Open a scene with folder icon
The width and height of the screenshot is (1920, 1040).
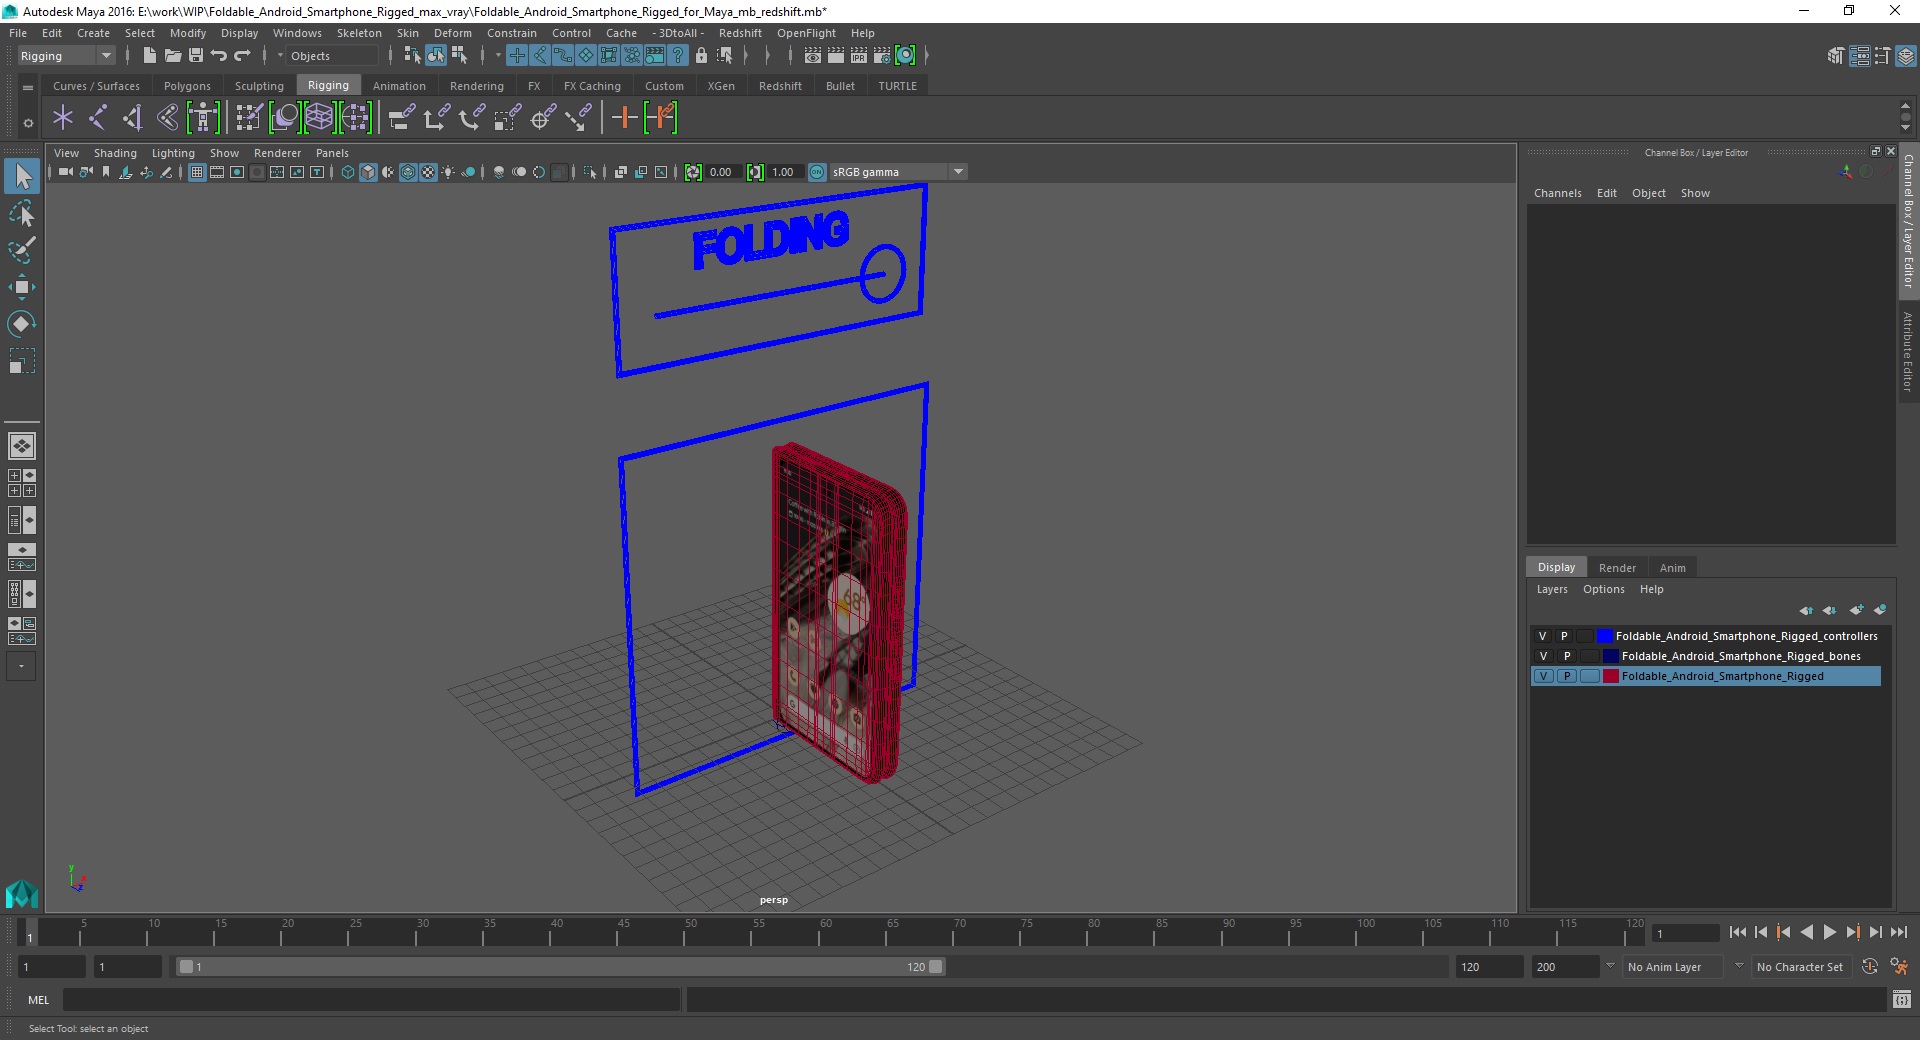172,56
